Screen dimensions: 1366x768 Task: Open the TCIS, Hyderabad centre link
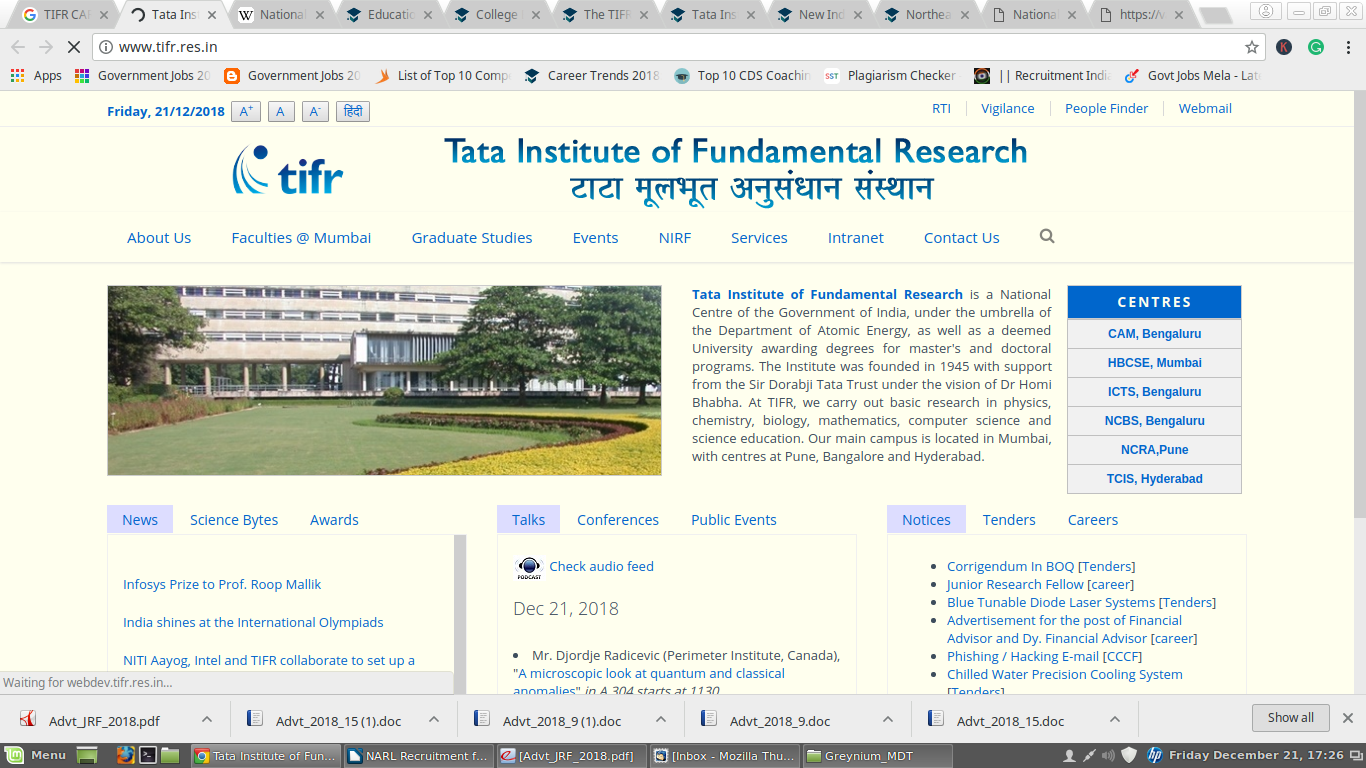pyautogui.click(x=1154, y=479)
